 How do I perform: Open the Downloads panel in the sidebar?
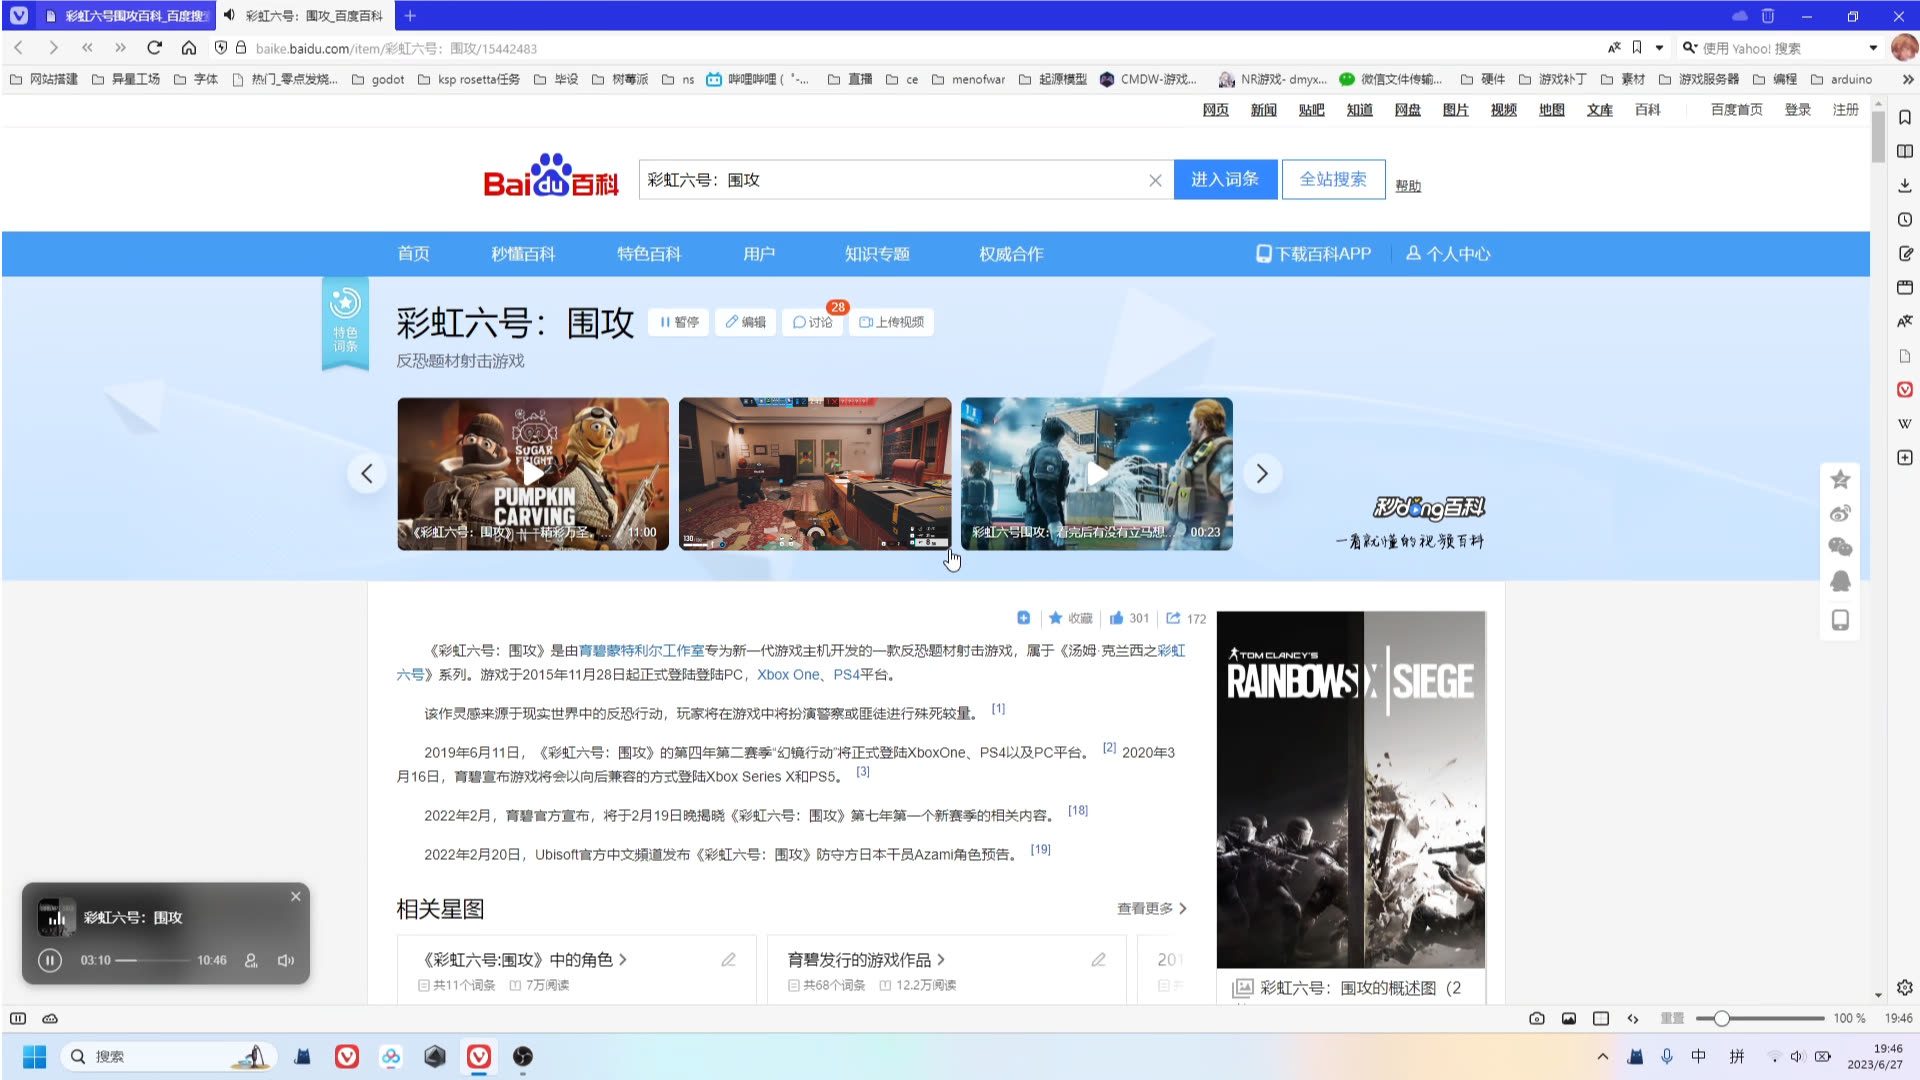(x=1905, y=185)
